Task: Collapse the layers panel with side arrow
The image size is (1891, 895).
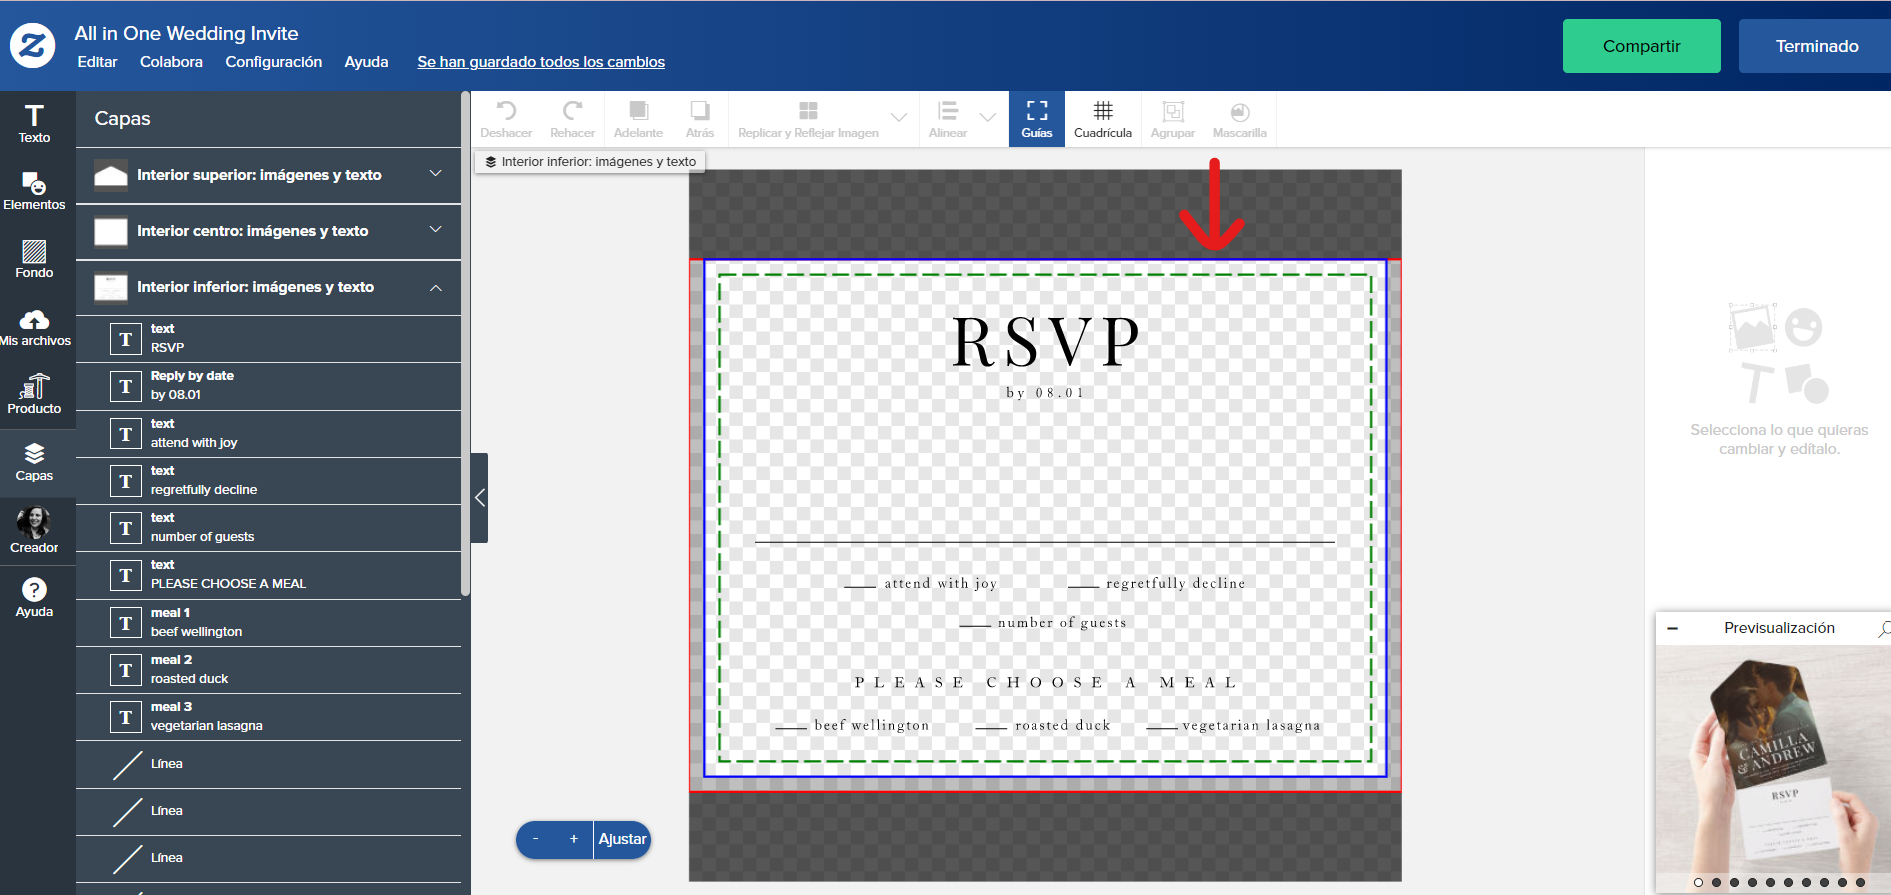Action: [x=480, y=497]
